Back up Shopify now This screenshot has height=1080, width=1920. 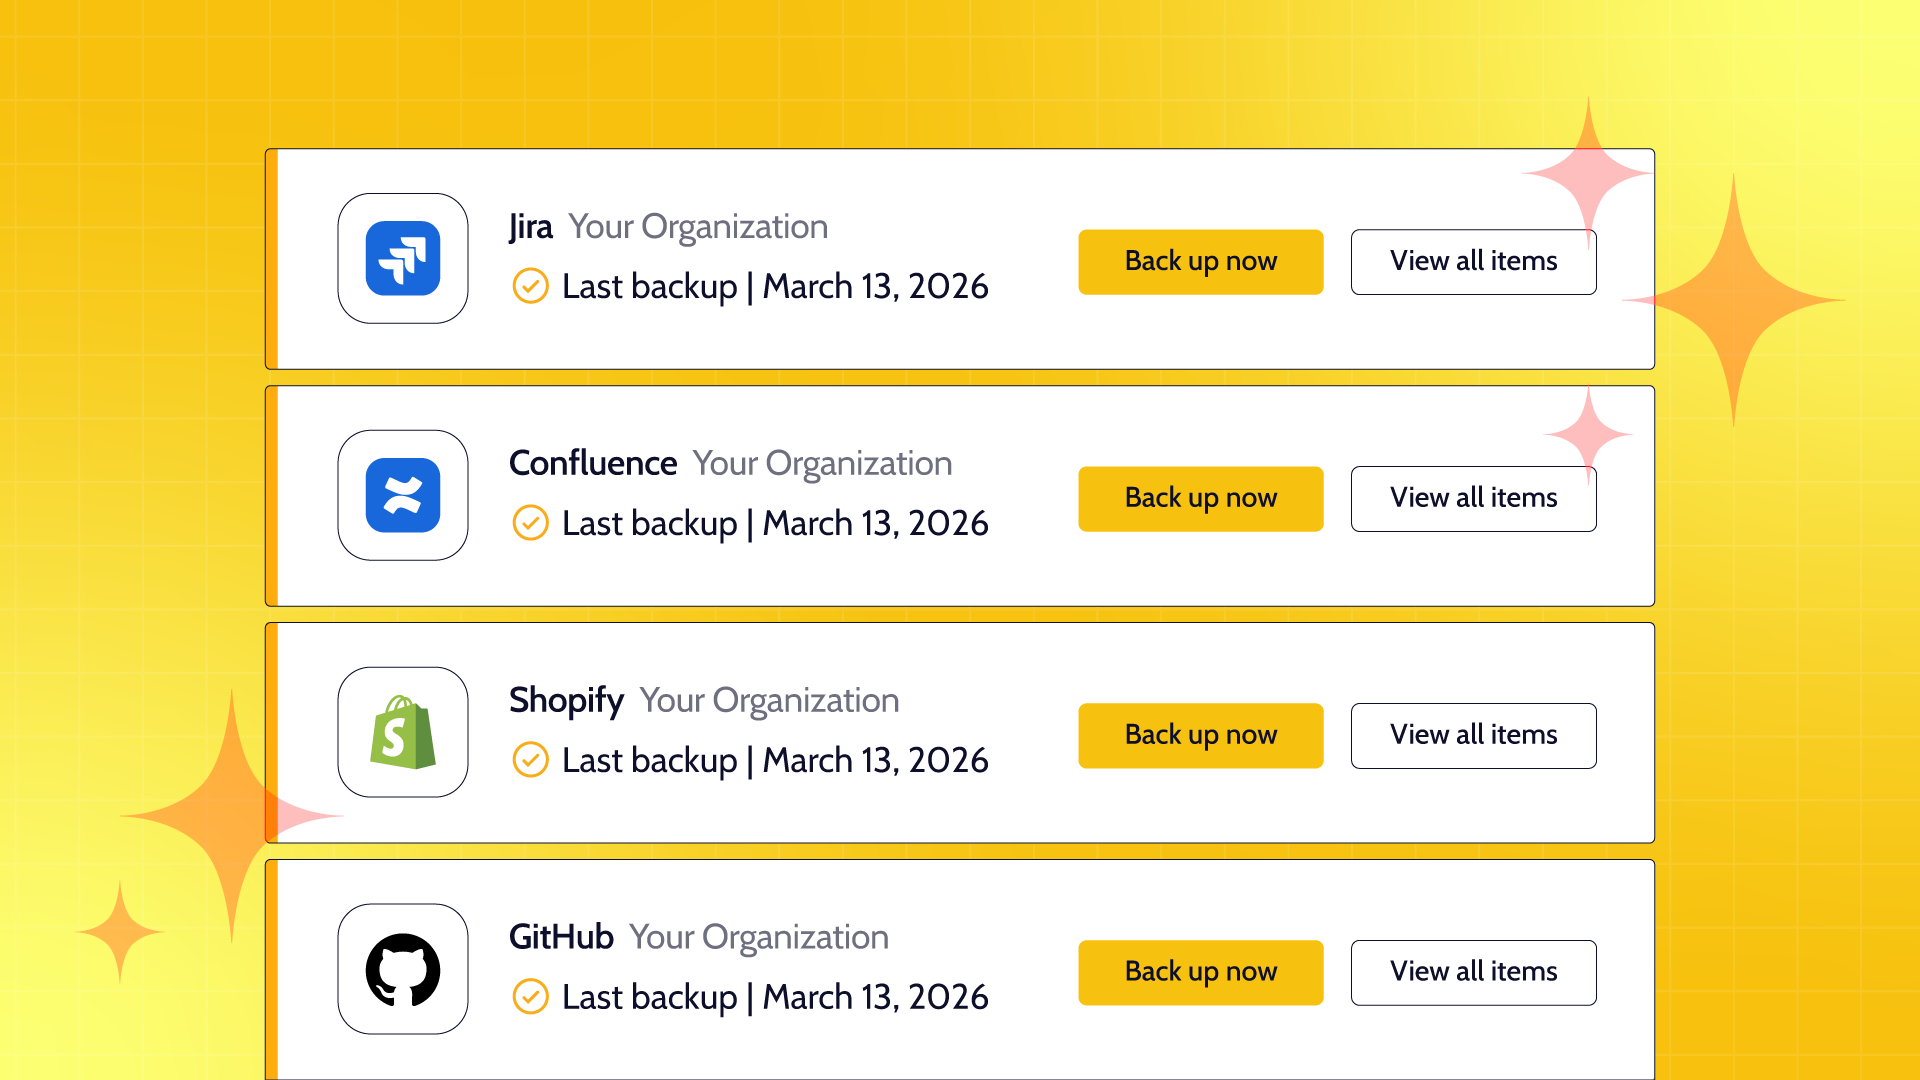(1200, 735)
